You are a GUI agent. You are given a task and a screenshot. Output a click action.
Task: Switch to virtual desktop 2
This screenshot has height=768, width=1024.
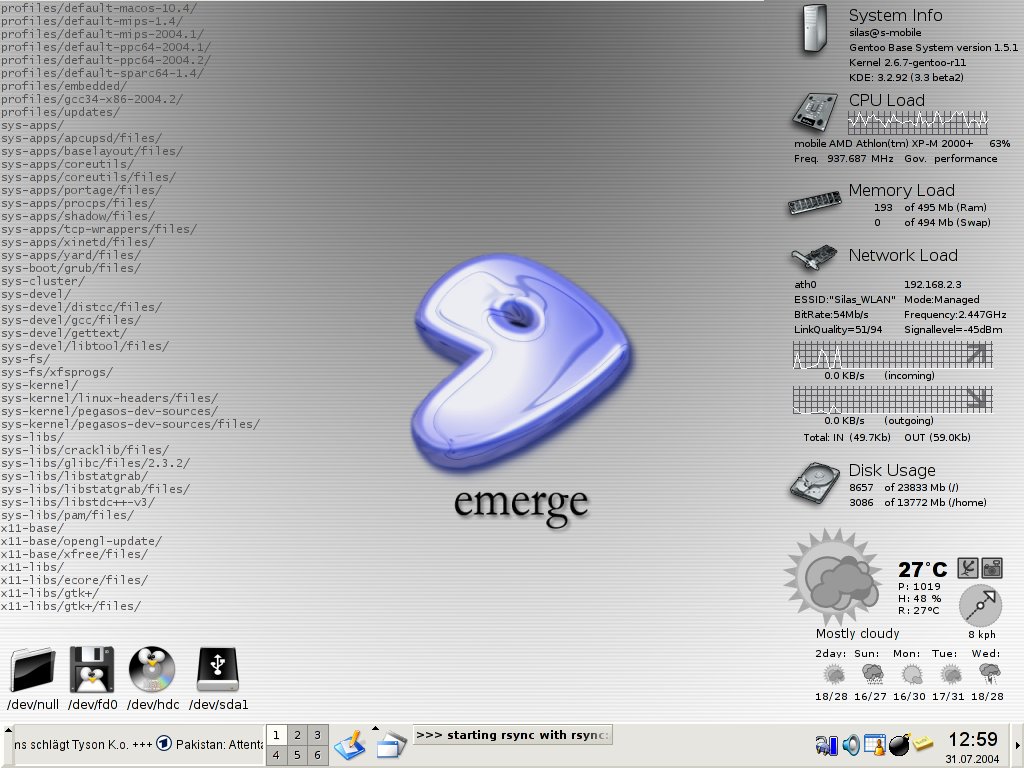click(x=297, y=735)
